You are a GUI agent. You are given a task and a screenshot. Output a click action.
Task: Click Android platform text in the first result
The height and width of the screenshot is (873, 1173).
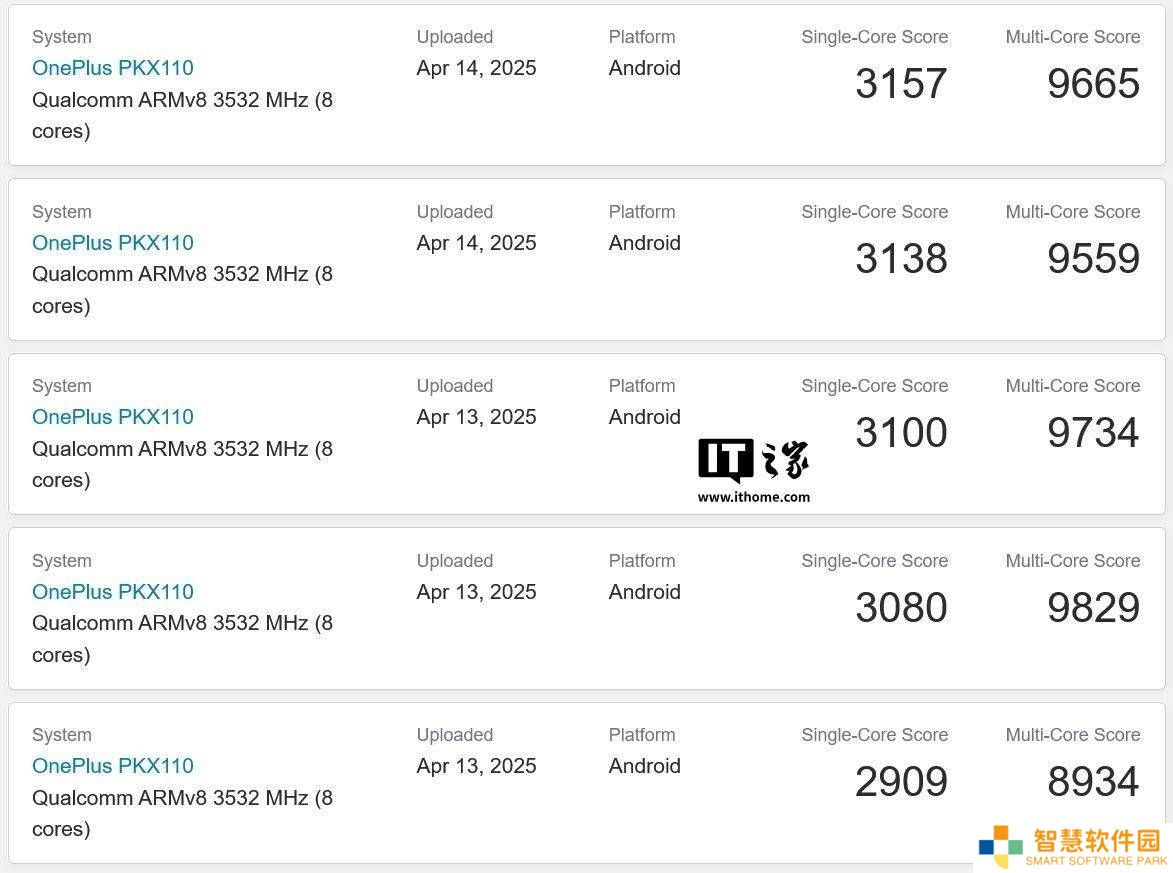(645, 68)
